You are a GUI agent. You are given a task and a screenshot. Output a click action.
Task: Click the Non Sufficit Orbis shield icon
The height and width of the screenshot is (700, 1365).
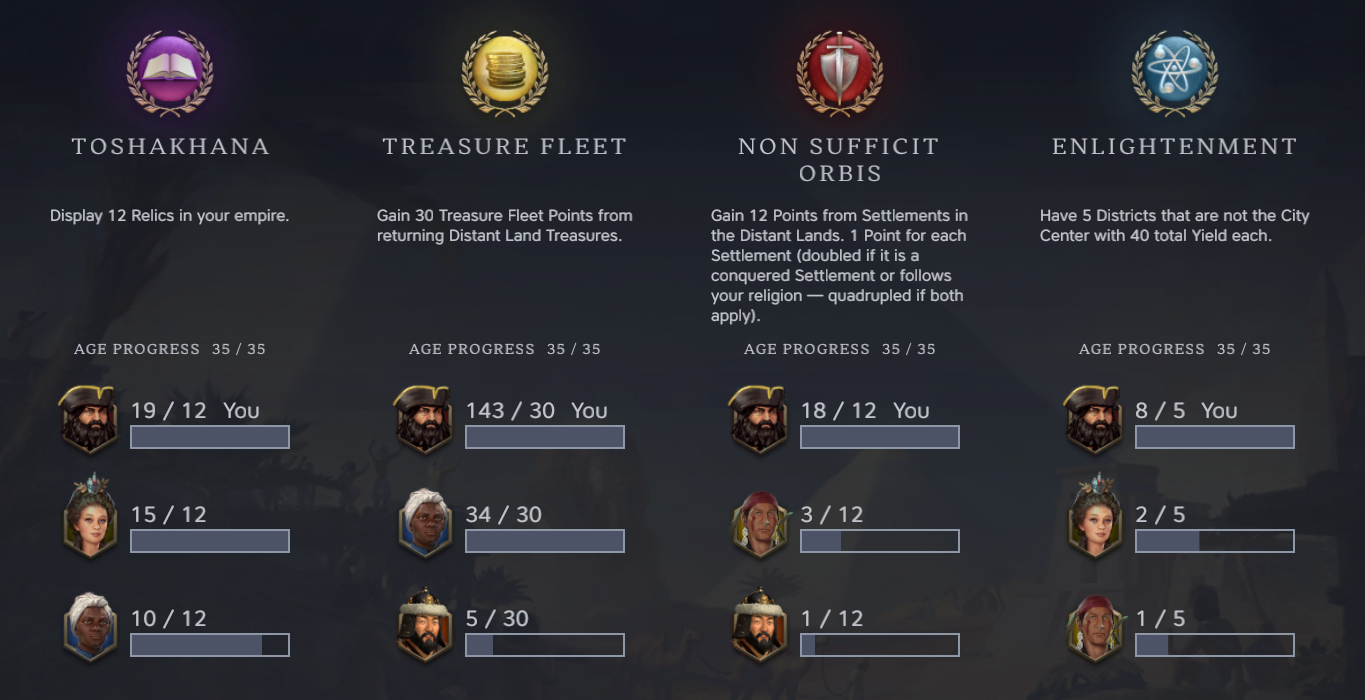tap(840, 71)
